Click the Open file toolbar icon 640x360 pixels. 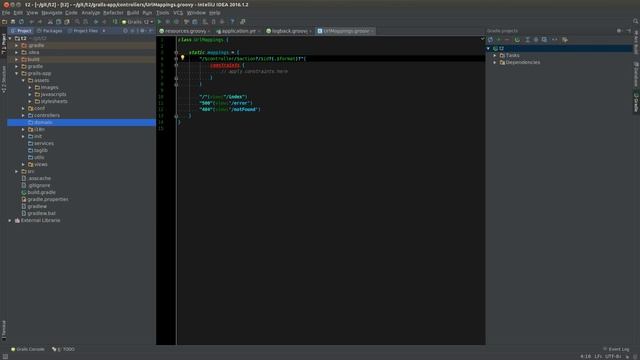[x=4, y=22]
